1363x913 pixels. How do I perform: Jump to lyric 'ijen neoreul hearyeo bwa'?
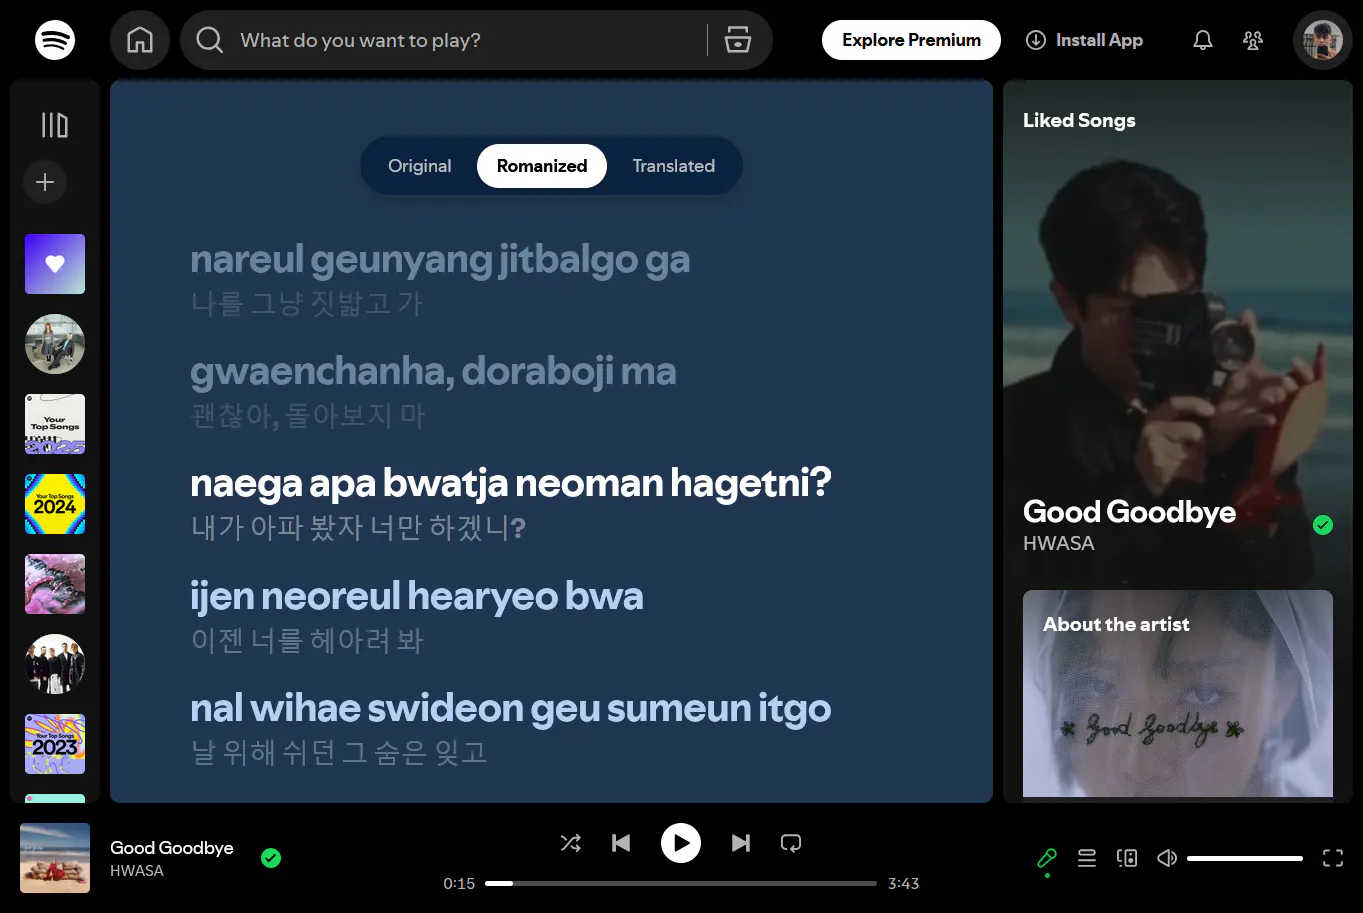417,597
